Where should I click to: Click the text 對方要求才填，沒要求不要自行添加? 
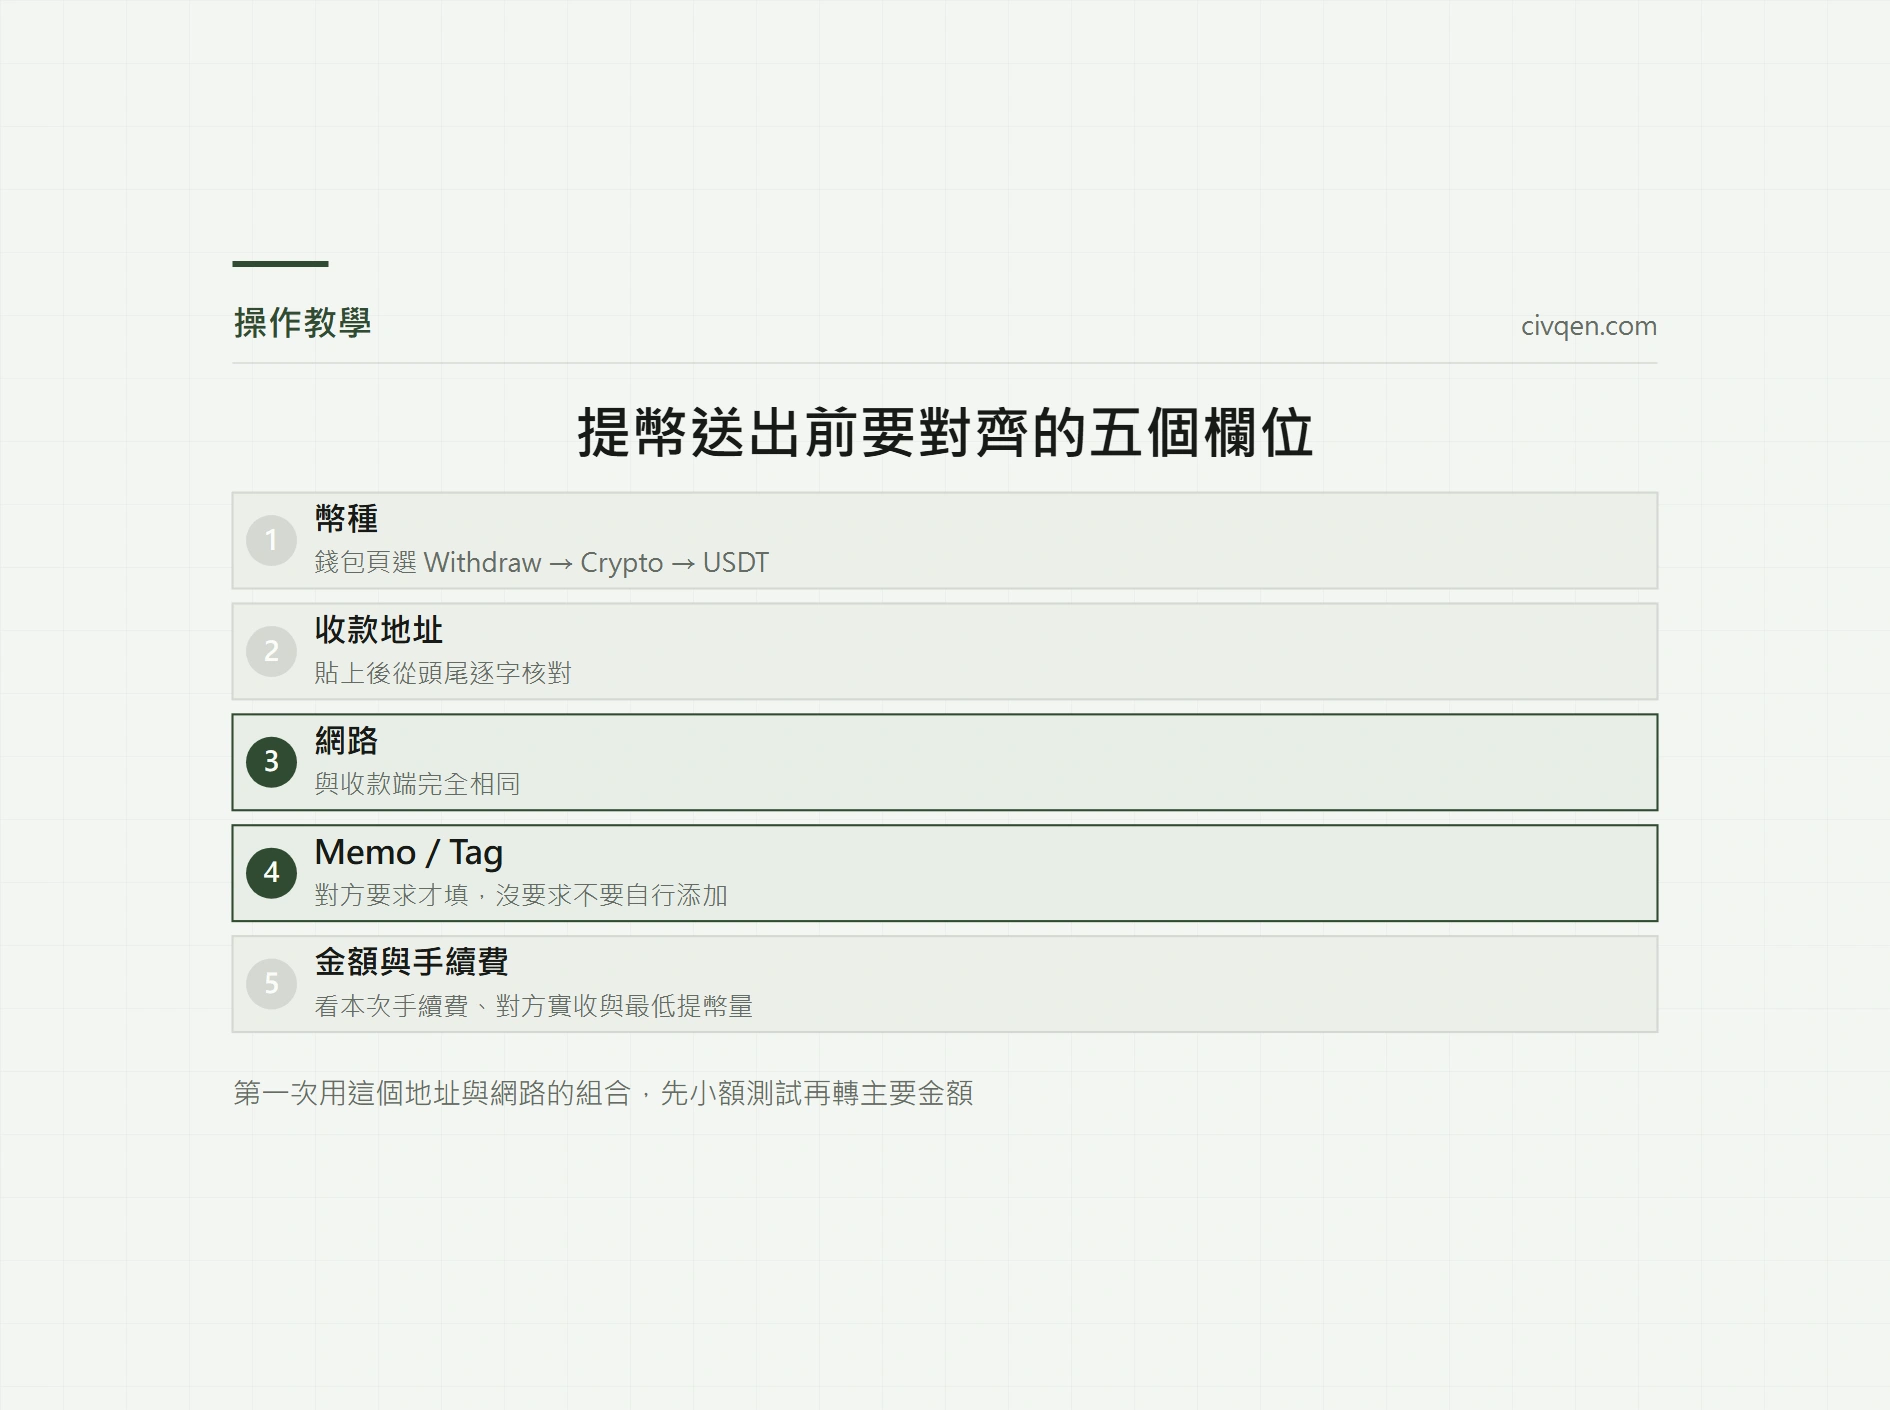(x=521, y=896)
